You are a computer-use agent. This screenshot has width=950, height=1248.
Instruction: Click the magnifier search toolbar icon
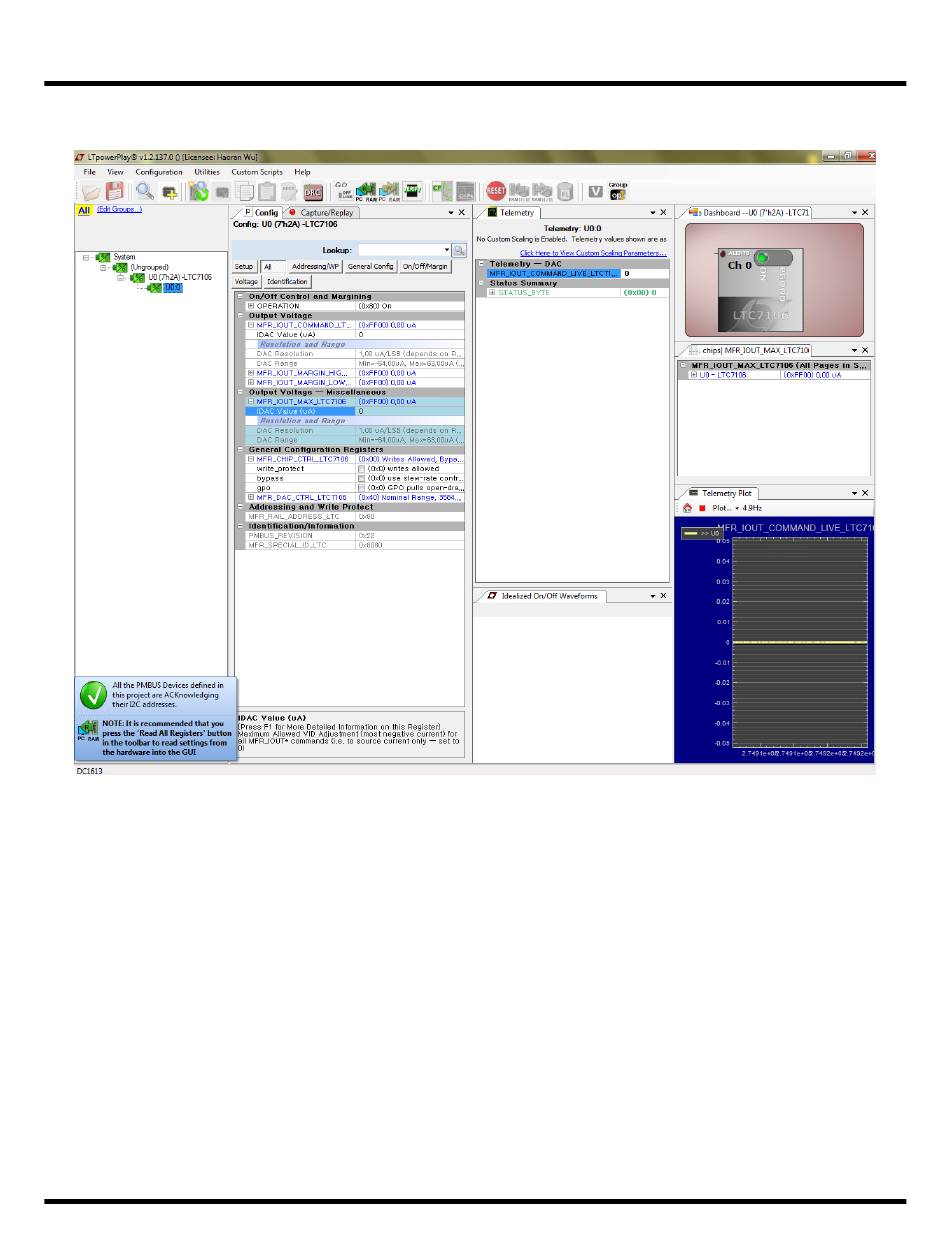point(144,191)
